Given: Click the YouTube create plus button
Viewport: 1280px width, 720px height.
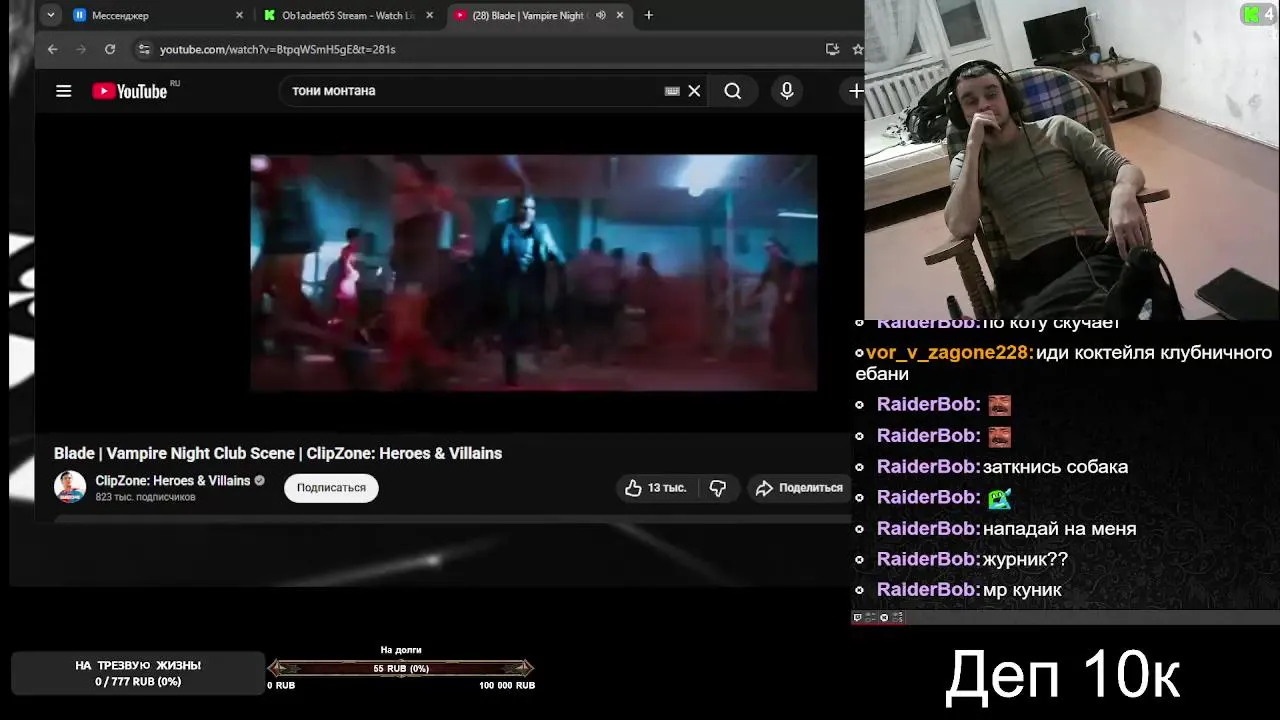Looking at the screenshot, I should tap(856, 91).
